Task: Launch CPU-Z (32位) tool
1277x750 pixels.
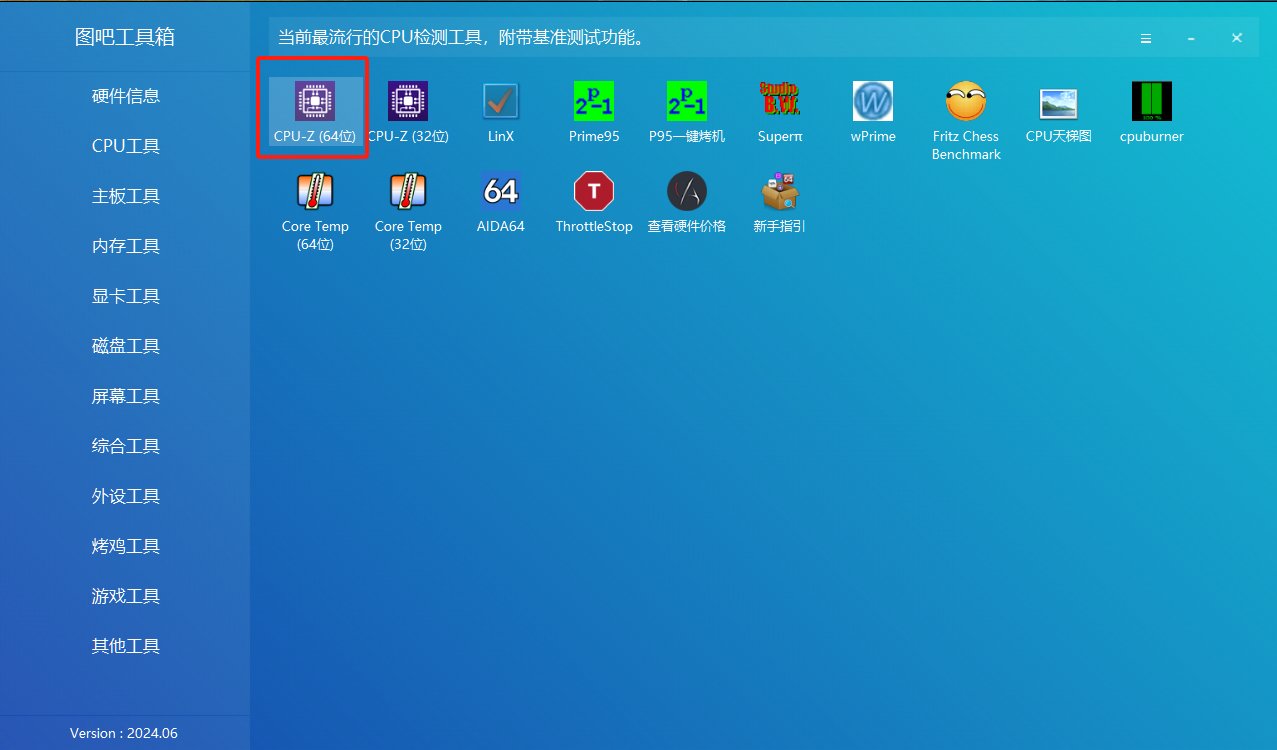Action: (408, 111)
